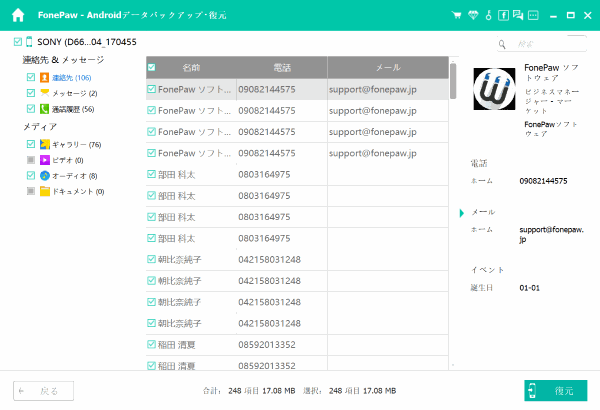Click the video category icon
Screen dimensions: 600x410
(x=45, y=160)
